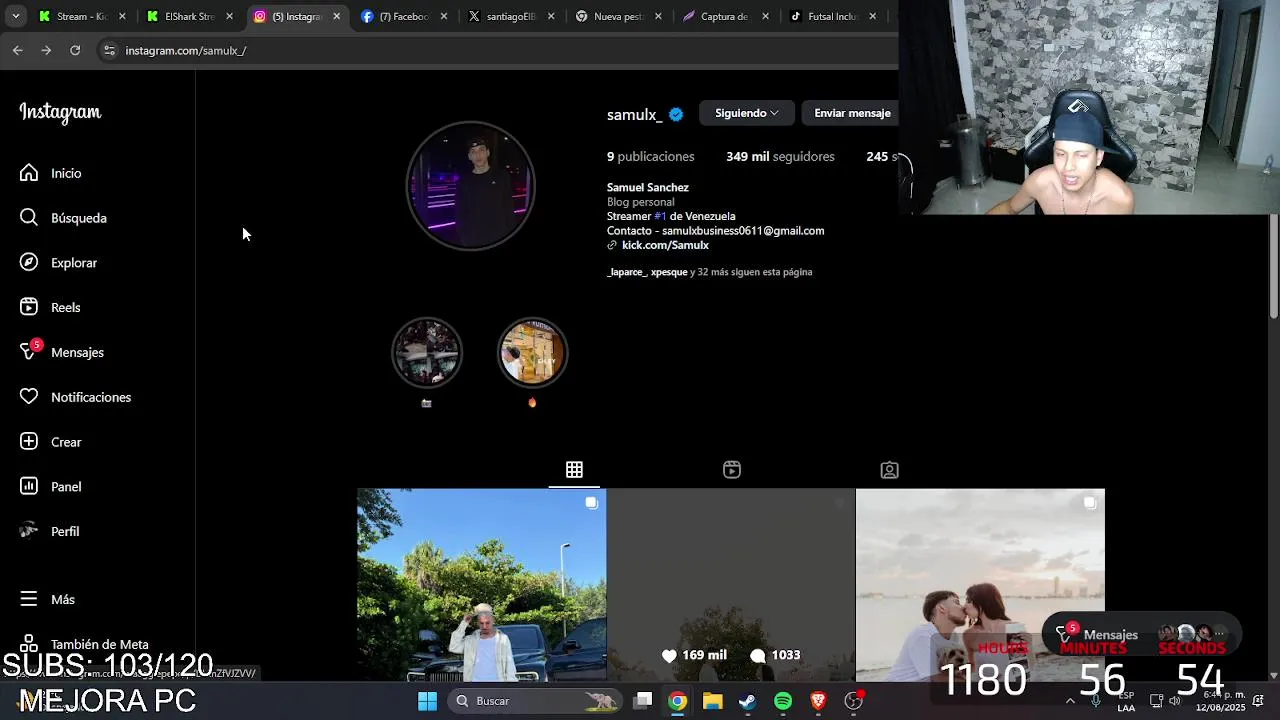The height and width of the screenshot is (720, 1280).
Task: Open Perfil avatar in sidebar
Action: pyautogui.click(x=29, y=531)
